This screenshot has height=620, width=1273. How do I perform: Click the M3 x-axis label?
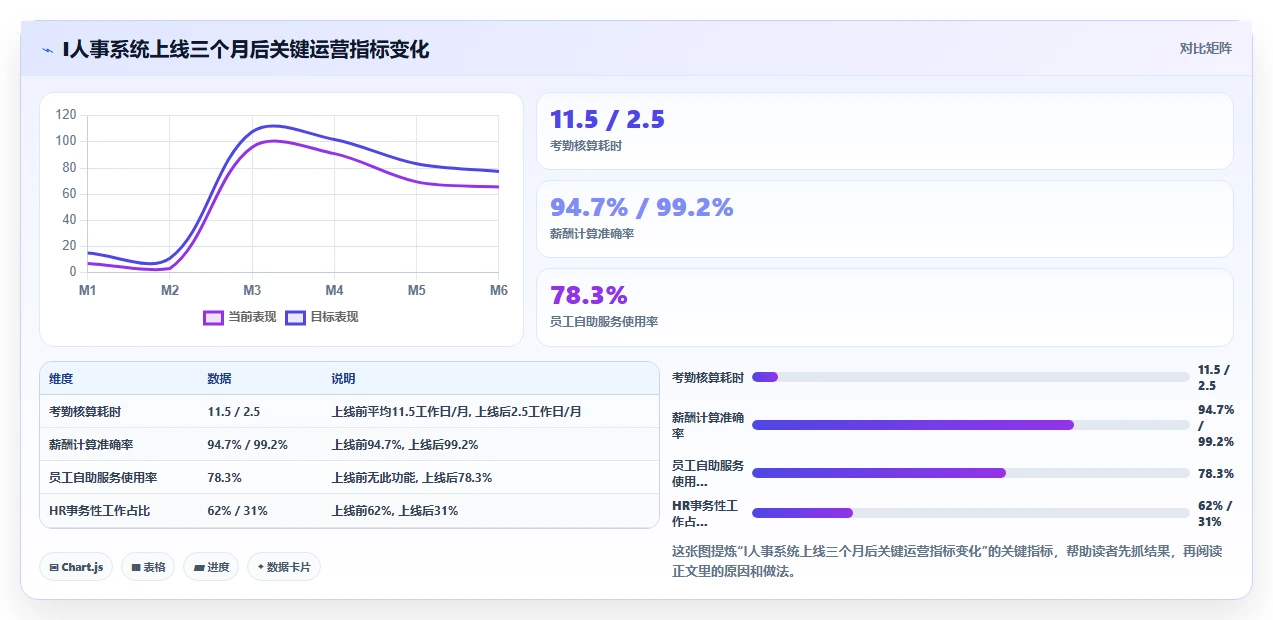252,290
